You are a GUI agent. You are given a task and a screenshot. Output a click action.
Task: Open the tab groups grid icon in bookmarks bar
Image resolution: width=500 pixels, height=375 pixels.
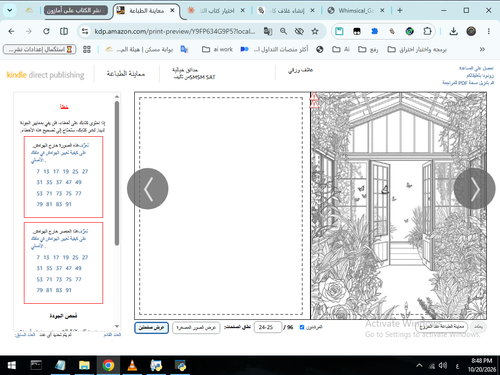tap(87, 49)
